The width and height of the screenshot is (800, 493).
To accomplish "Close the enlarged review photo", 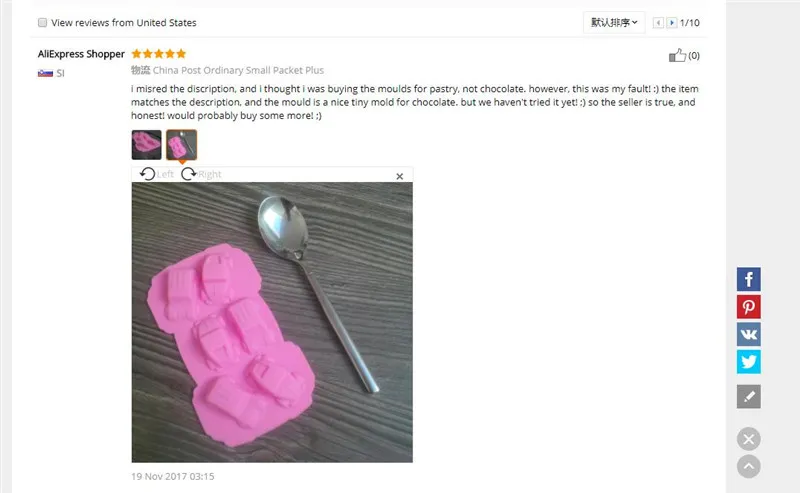I will [x=399, y=176].
